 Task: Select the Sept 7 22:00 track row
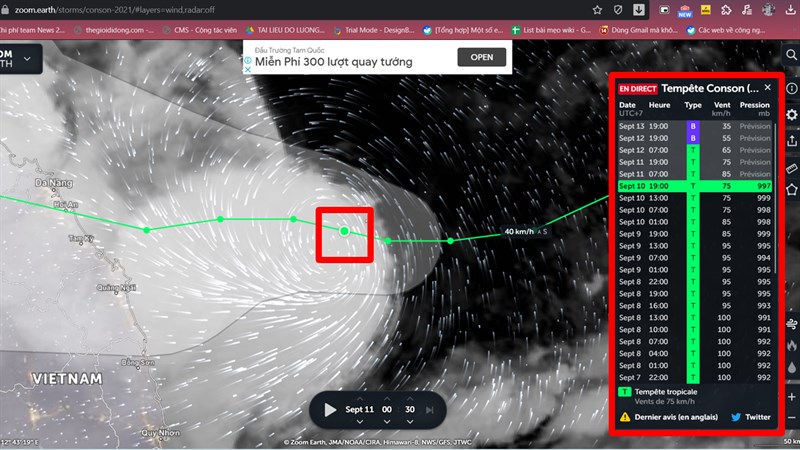pos(694,378)
